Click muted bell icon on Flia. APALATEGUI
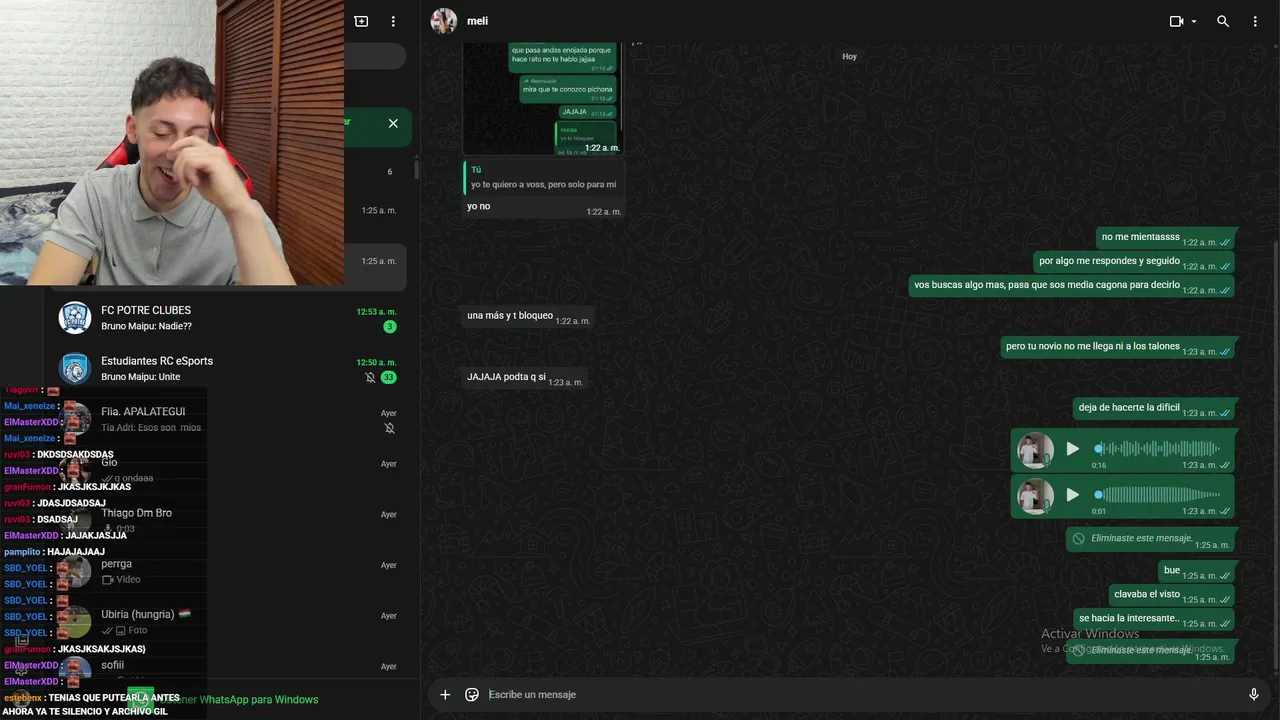 (x=390, y=428)
